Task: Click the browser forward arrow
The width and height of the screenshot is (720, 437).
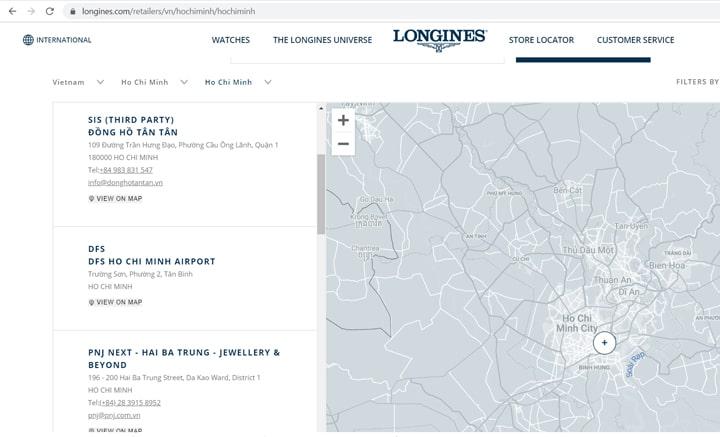Action: click(31, 11)
